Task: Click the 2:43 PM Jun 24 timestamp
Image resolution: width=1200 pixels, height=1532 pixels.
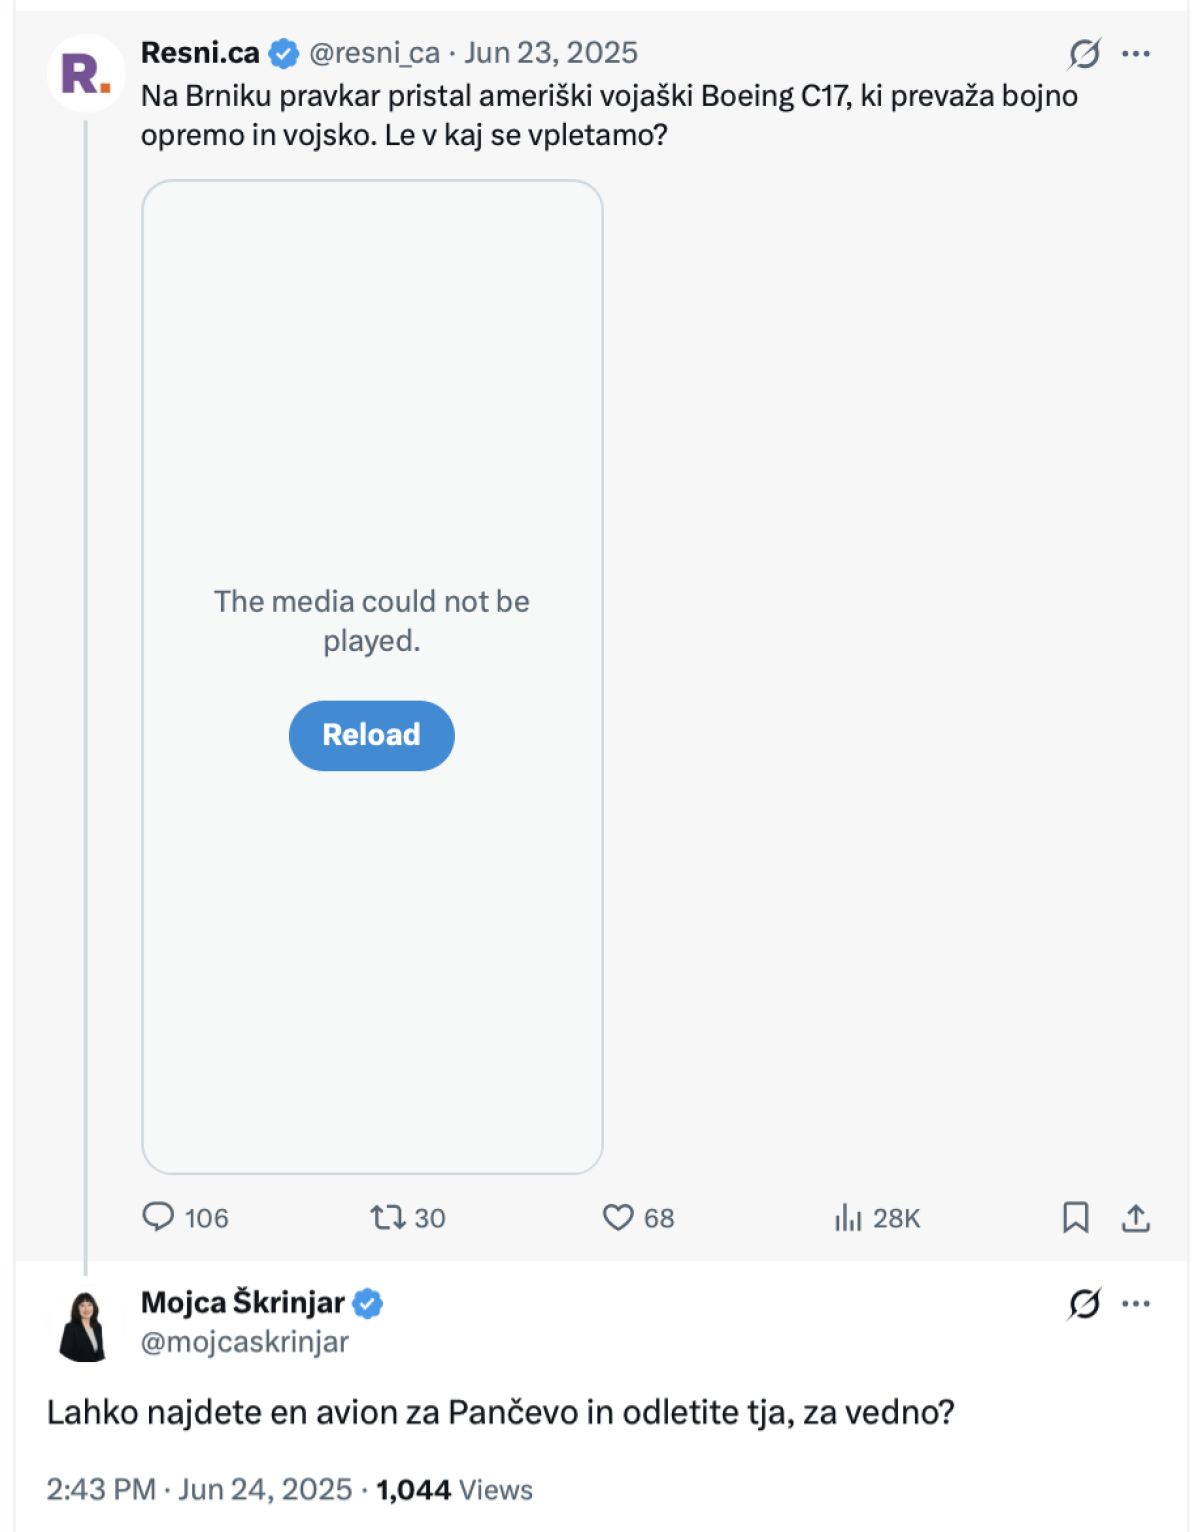Action: (x=199, y=1489)
